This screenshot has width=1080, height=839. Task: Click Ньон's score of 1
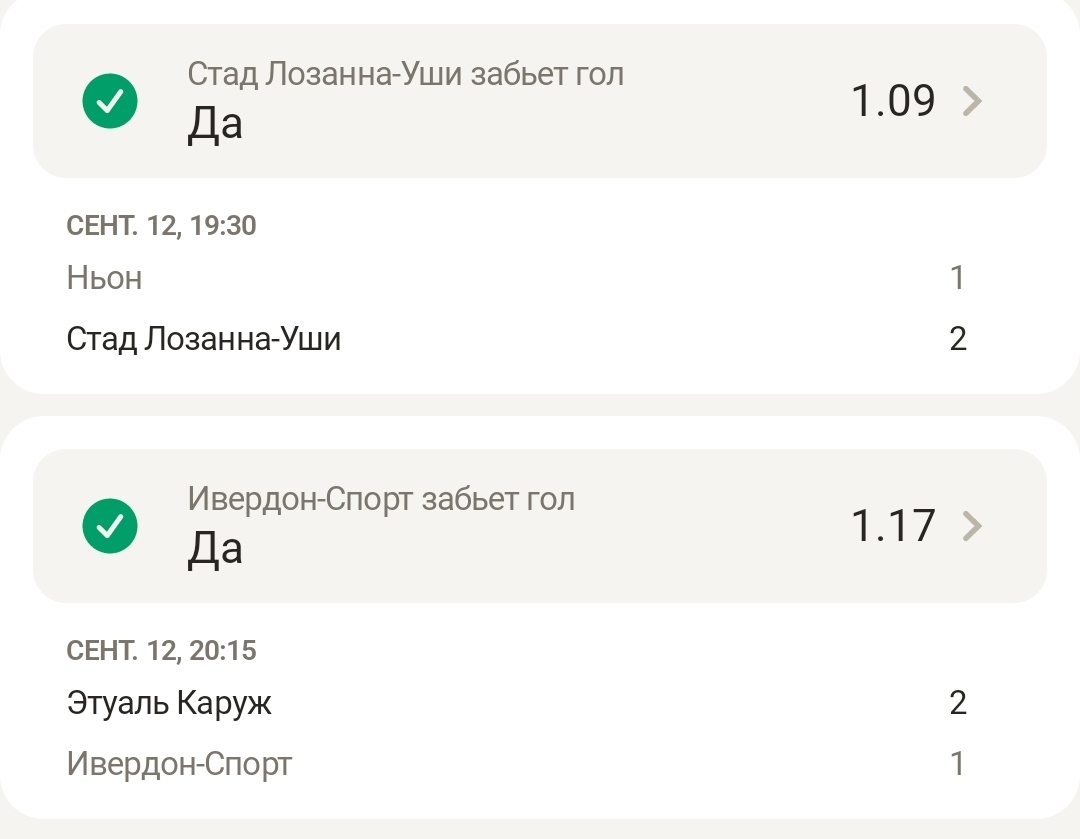(957, 278)
